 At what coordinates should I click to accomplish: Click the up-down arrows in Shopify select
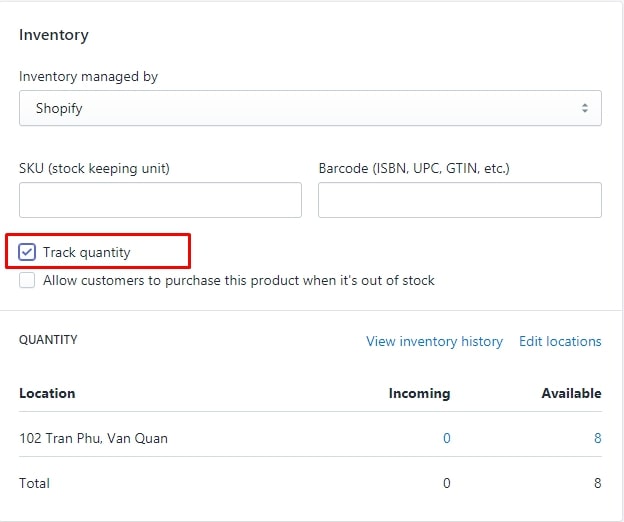tap(586, 108)
